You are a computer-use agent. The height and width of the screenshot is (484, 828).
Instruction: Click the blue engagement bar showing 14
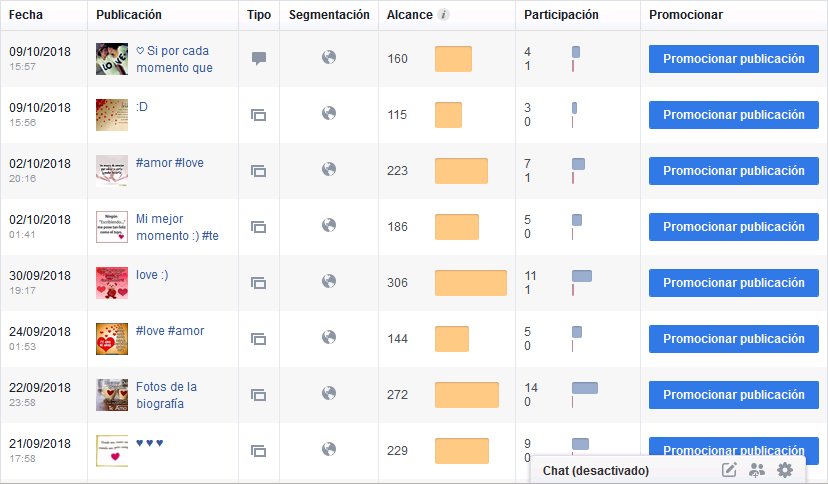(585, 388)
